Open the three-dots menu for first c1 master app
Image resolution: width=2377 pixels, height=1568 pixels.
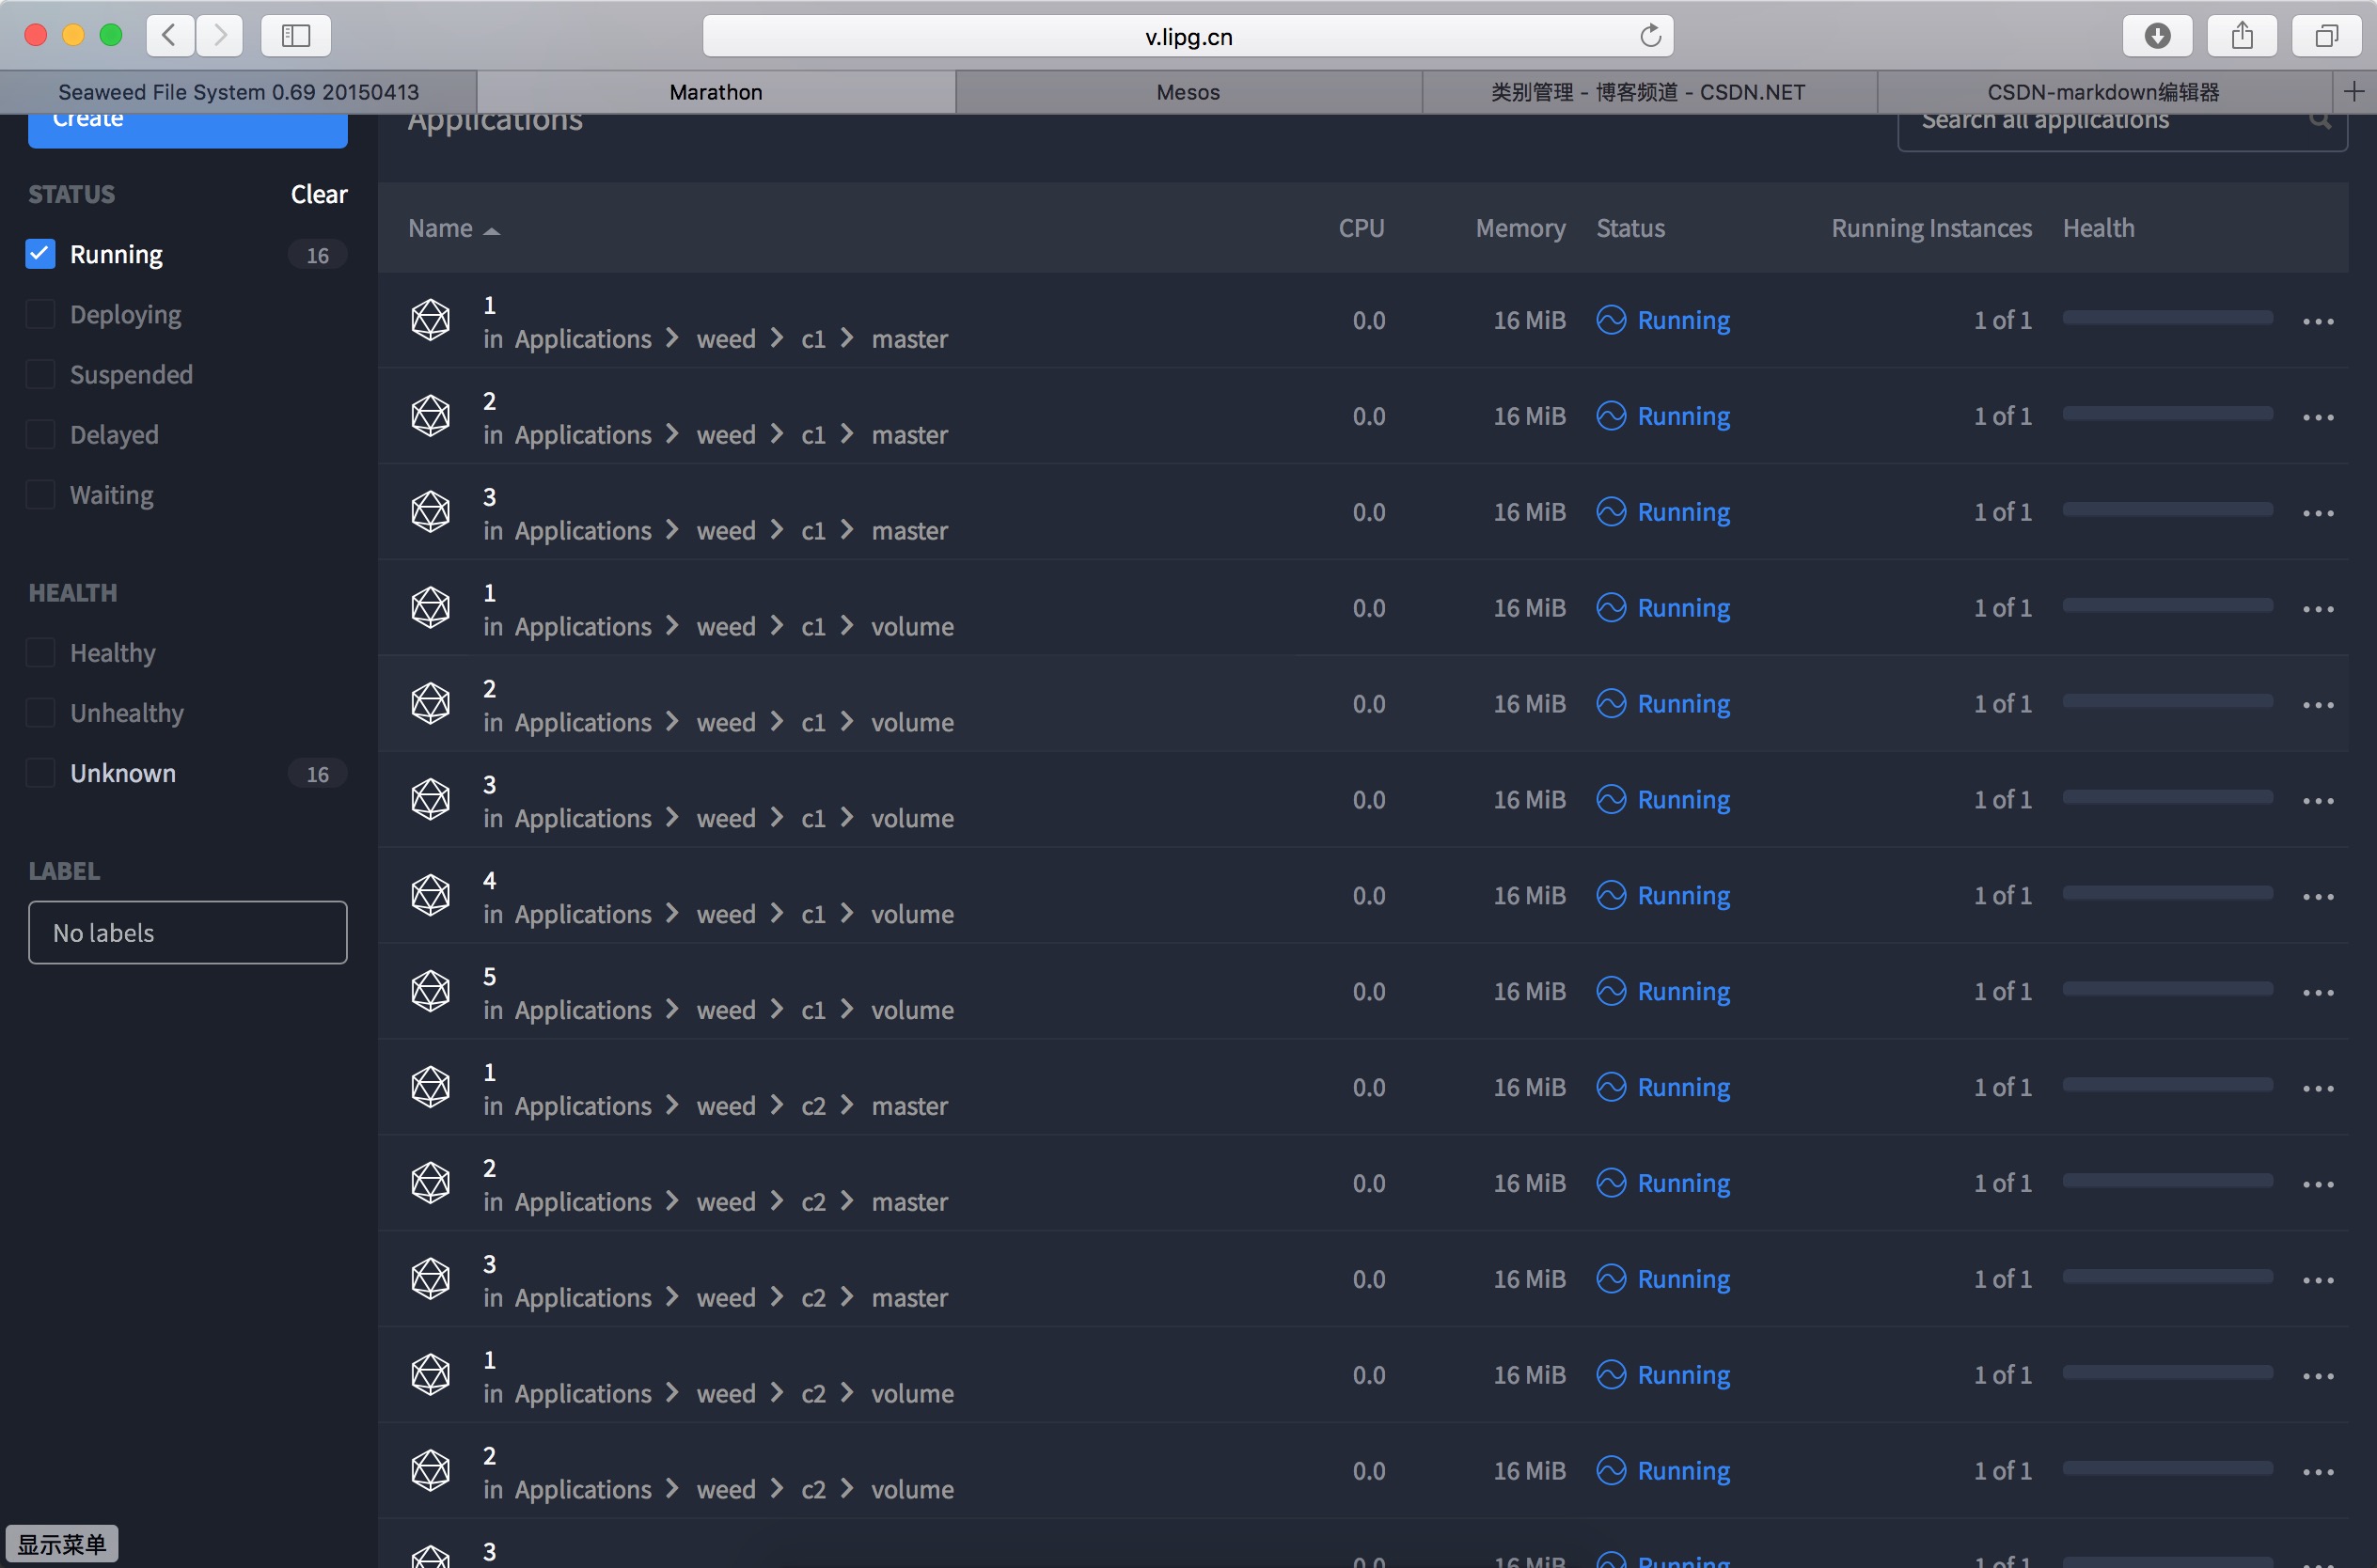point(2318,322)
